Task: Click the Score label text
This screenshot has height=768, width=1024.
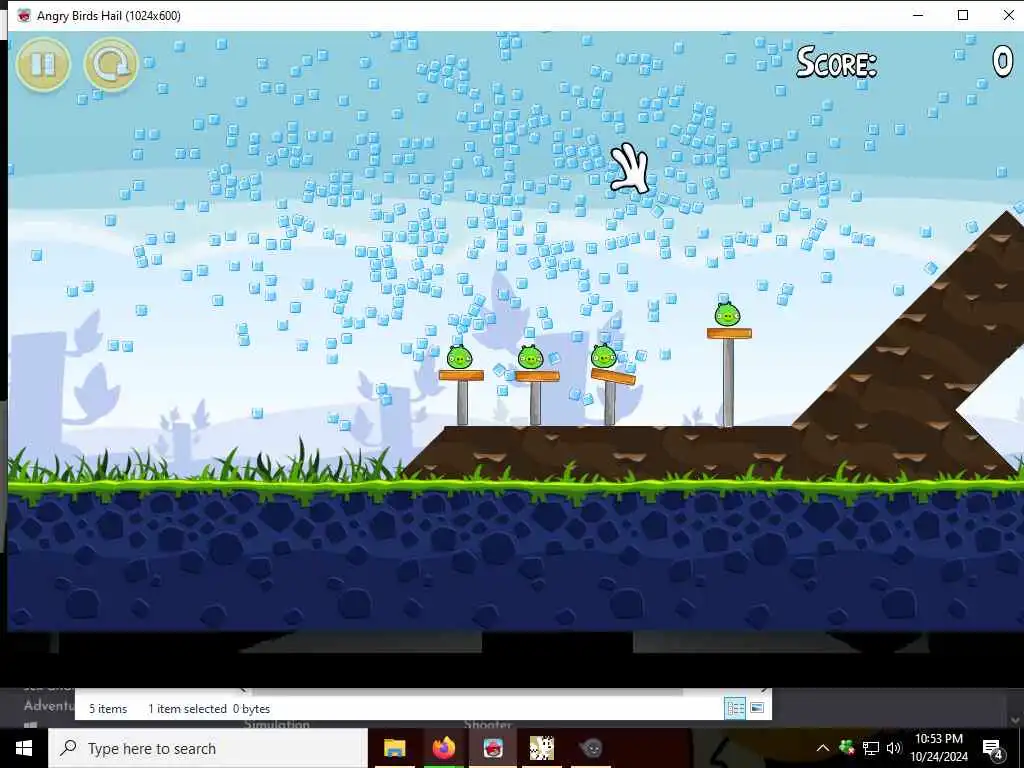Action: [836, 63]
